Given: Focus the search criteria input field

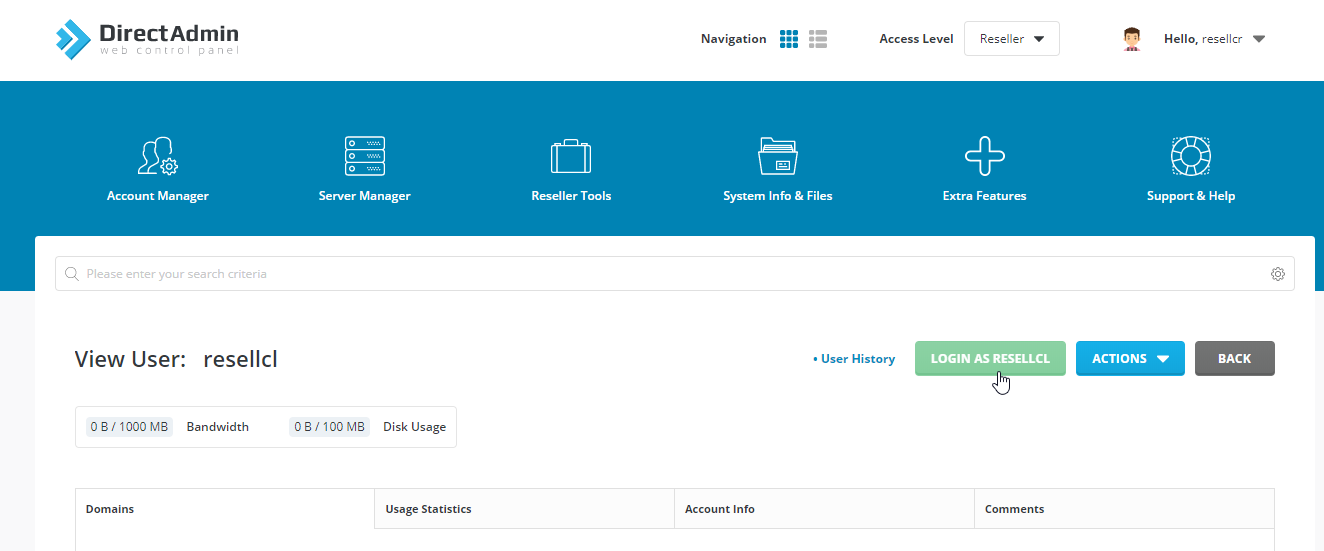Looking at the screenshot, I should [x=675, y=274].
